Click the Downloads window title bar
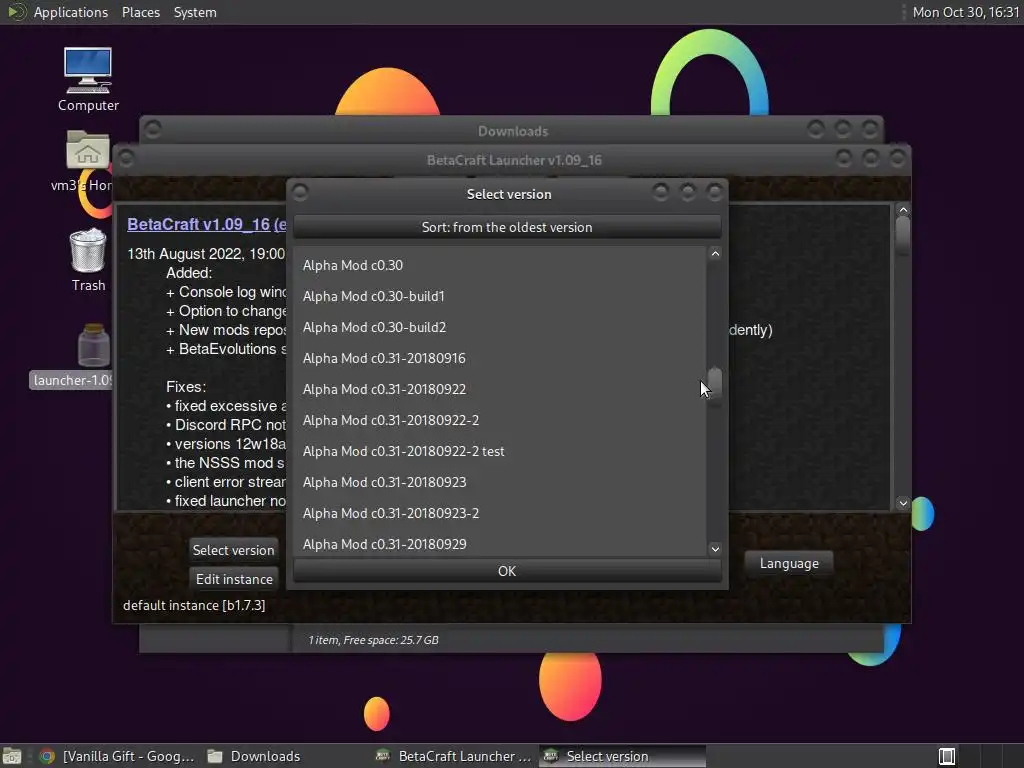1024x768 pixels. pyautogui.click(x=513, y=131)
